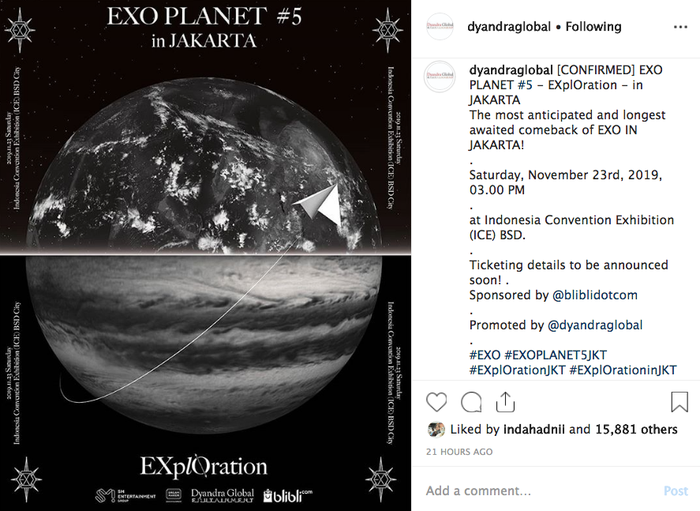
Task: Show the 15,881 others who liked
Action: (x=636, y=429)
